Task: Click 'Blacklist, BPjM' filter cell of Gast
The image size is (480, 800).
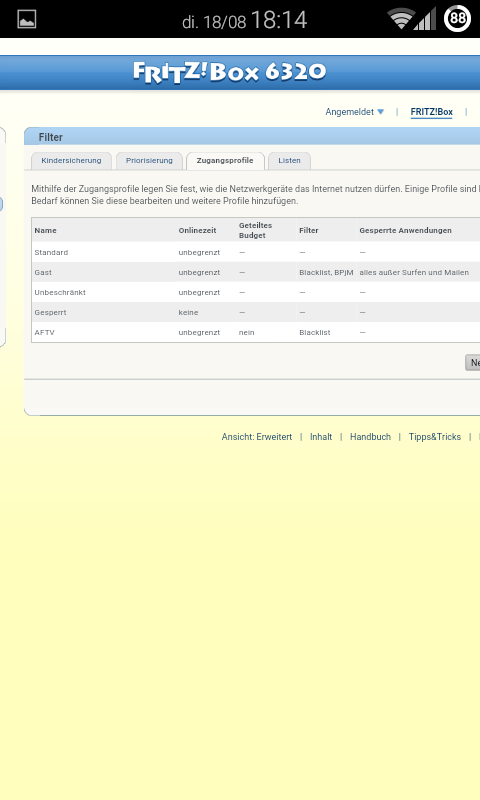Action: pos(326,272)
